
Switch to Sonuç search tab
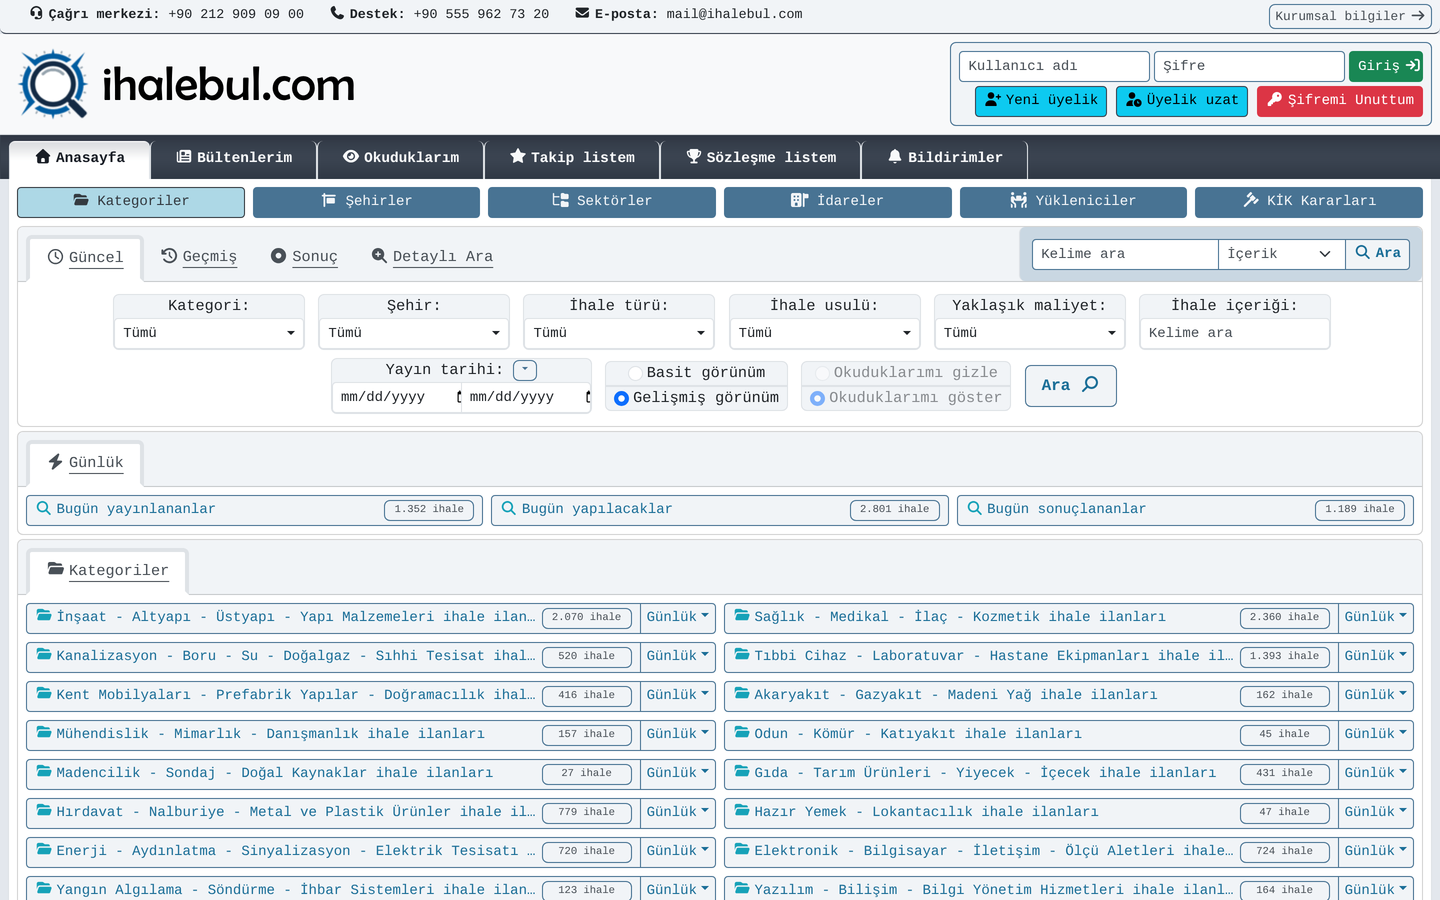(304, 257)
